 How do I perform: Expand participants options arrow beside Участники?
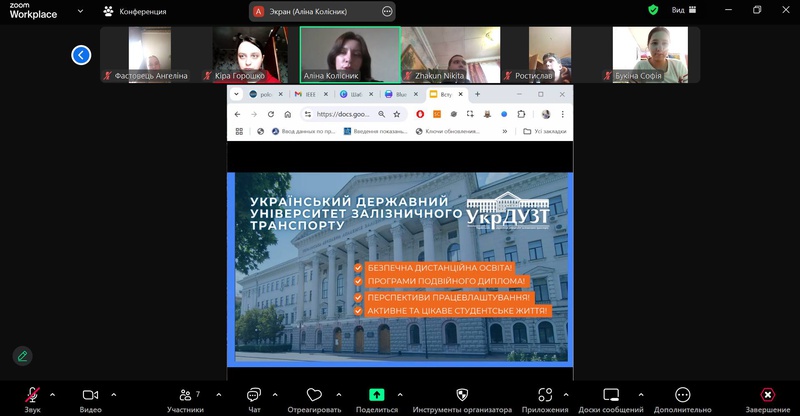point(219,395)
